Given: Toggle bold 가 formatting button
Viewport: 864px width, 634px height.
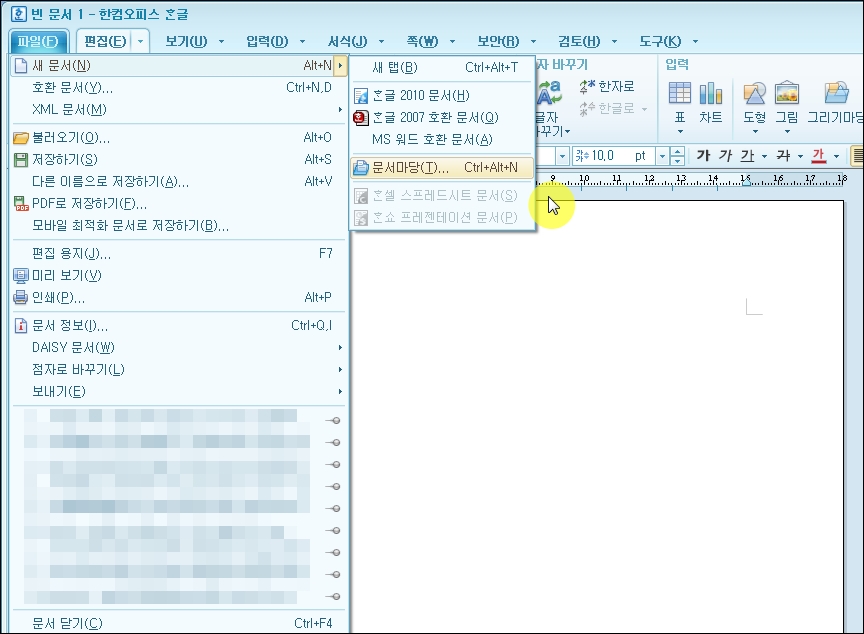Looking at the screenshot, I should pyautogui.click(x=703, y=156).
